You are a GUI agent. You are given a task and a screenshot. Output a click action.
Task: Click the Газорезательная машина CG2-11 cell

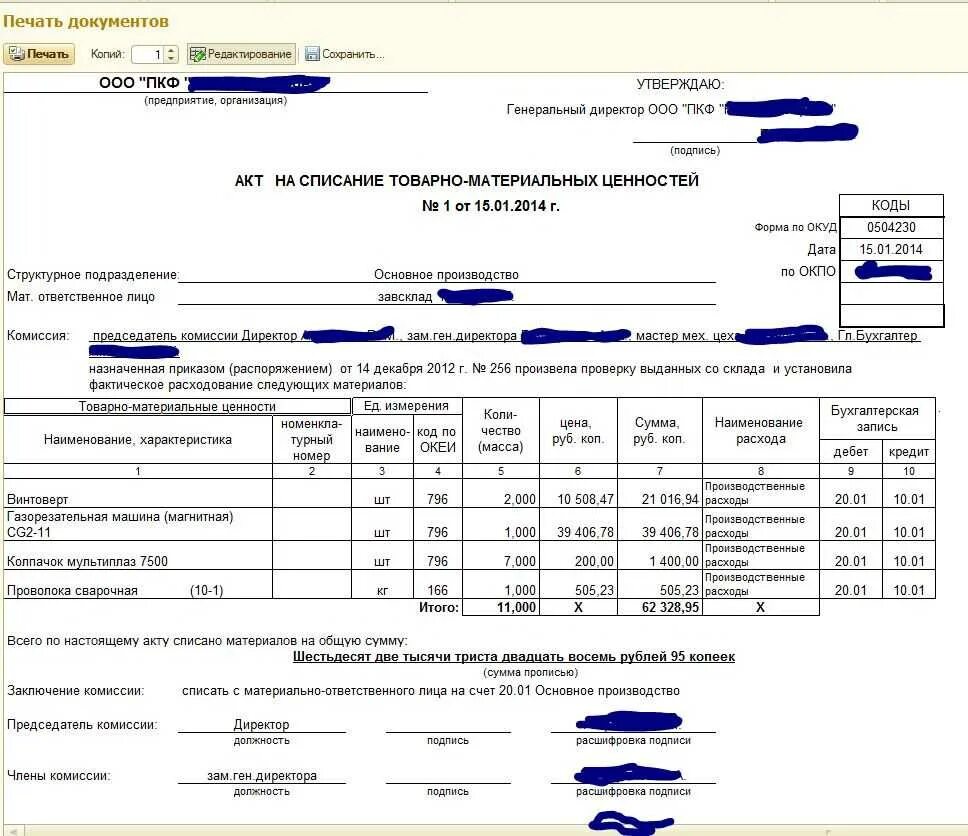point(138,524)
